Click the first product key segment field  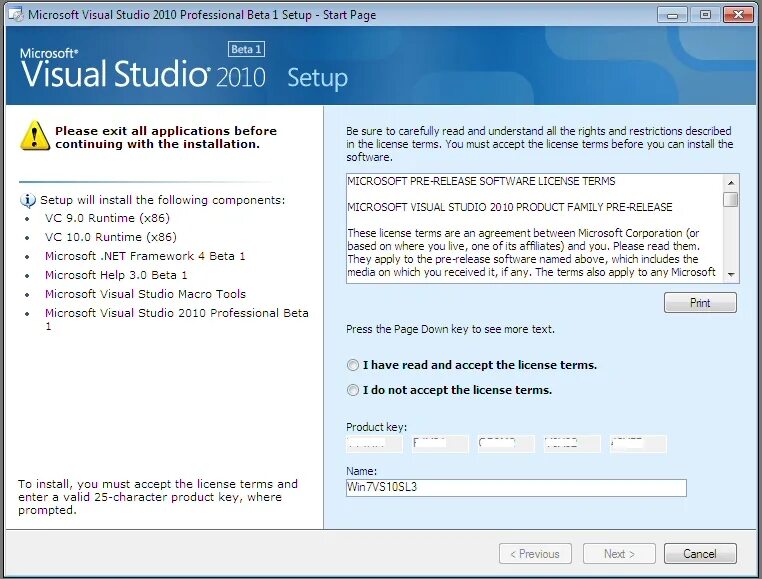(374, 444)
